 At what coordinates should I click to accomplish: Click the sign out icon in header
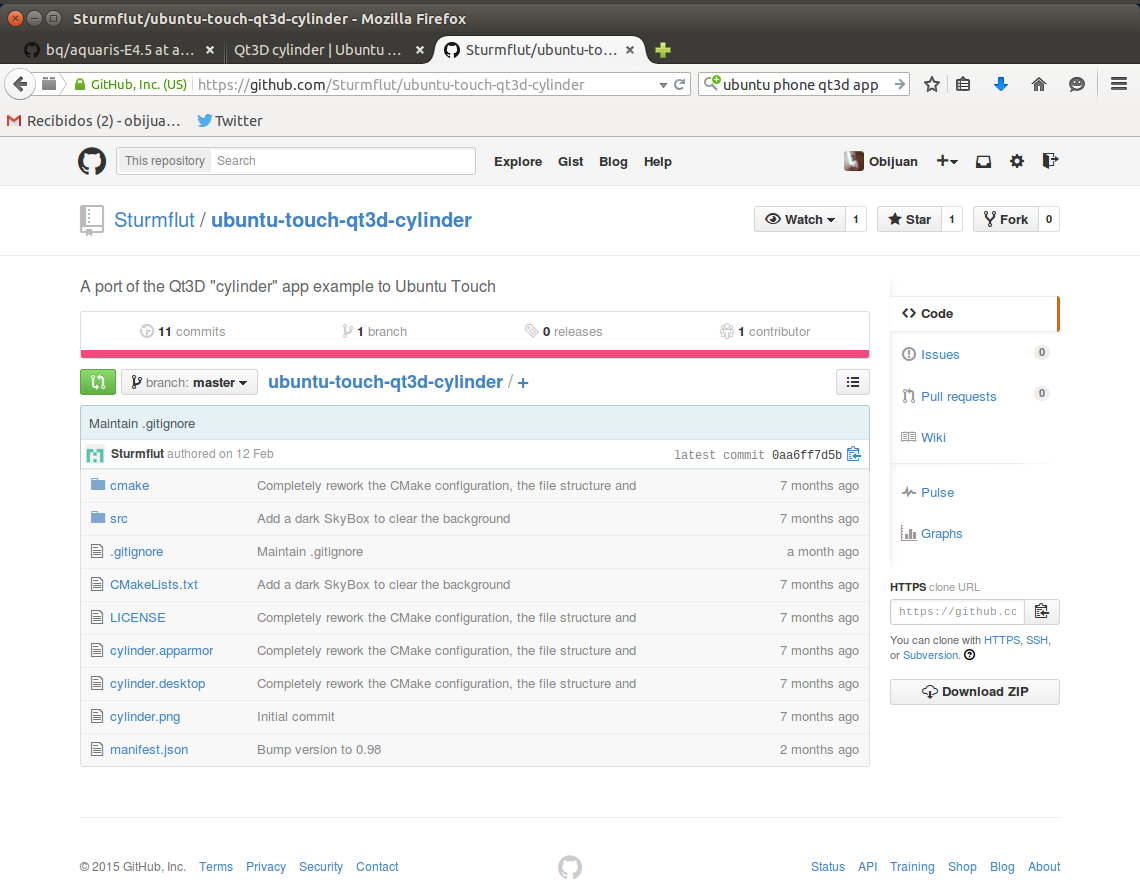click(x=1049, y=161)
